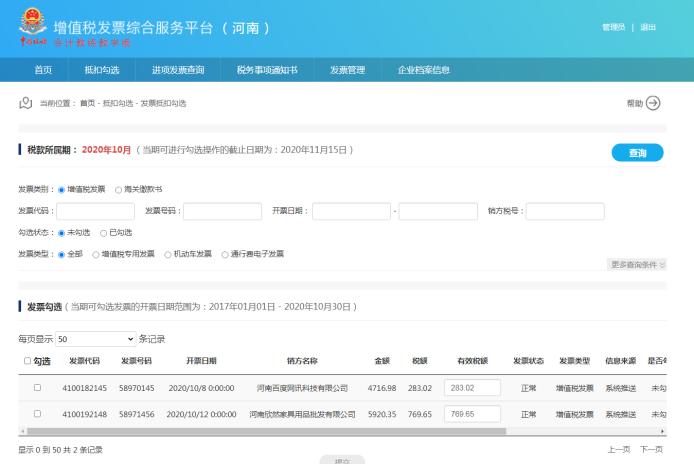The width and height of the screenshot is (694, 464).
Task: Select the 海关缴款书 radio option
Action: (118, 190)
